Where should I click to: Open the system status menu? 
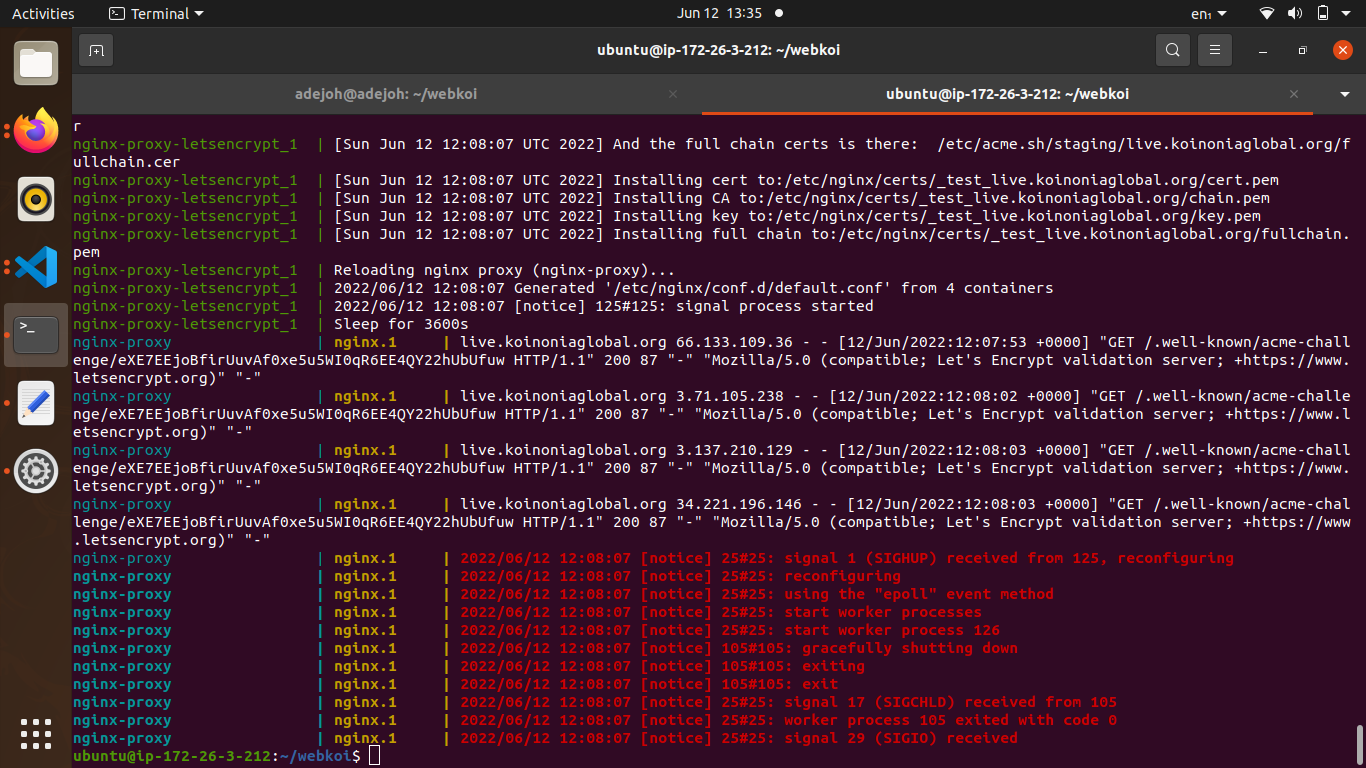[x=1300, y=13]
